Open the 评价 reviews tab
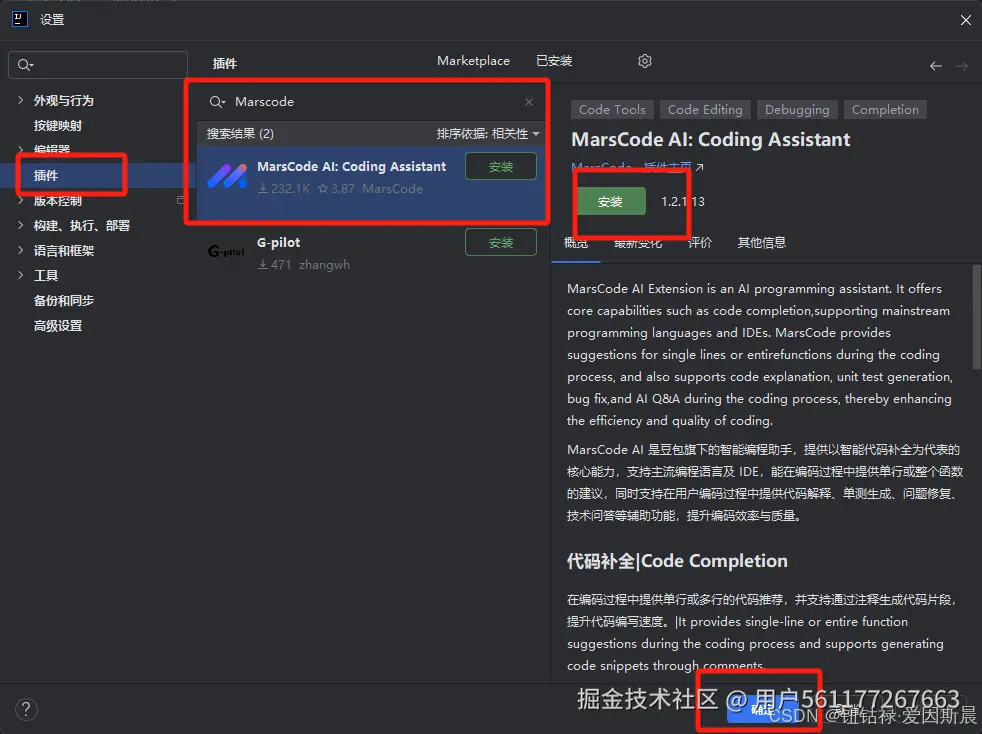Image resolution: width=982 pixels, height=734 pixels. click(700, 242)
